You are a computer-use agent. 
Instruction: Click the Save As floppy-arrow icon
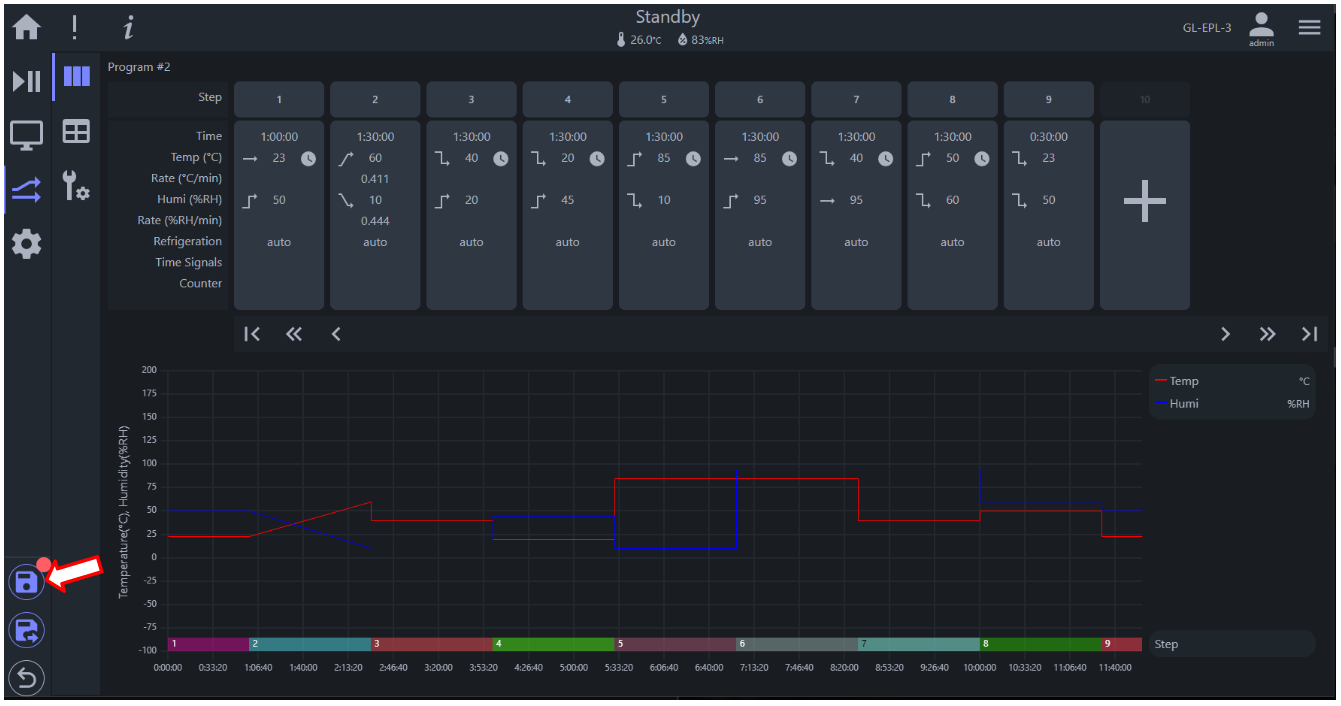point(26,630)
